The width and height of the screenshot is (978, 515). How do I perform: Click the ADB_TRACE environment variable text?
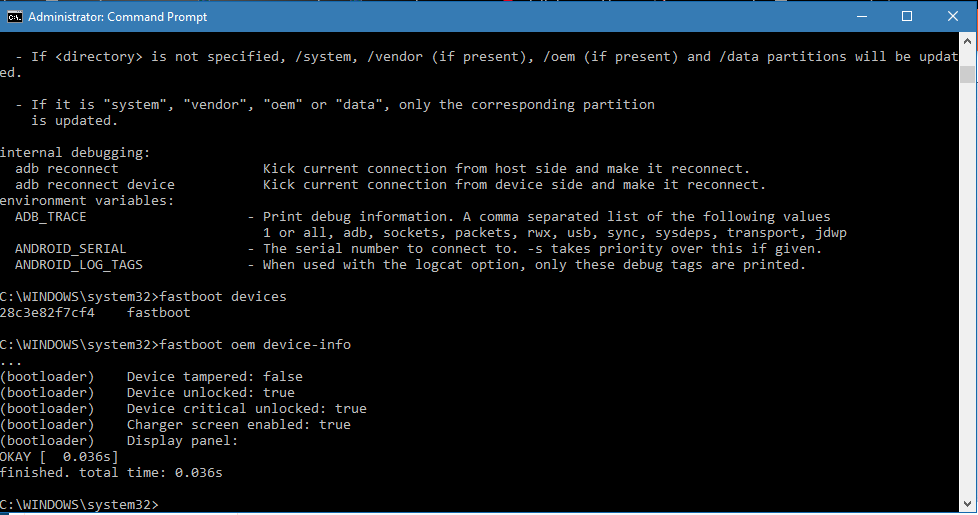51,217
